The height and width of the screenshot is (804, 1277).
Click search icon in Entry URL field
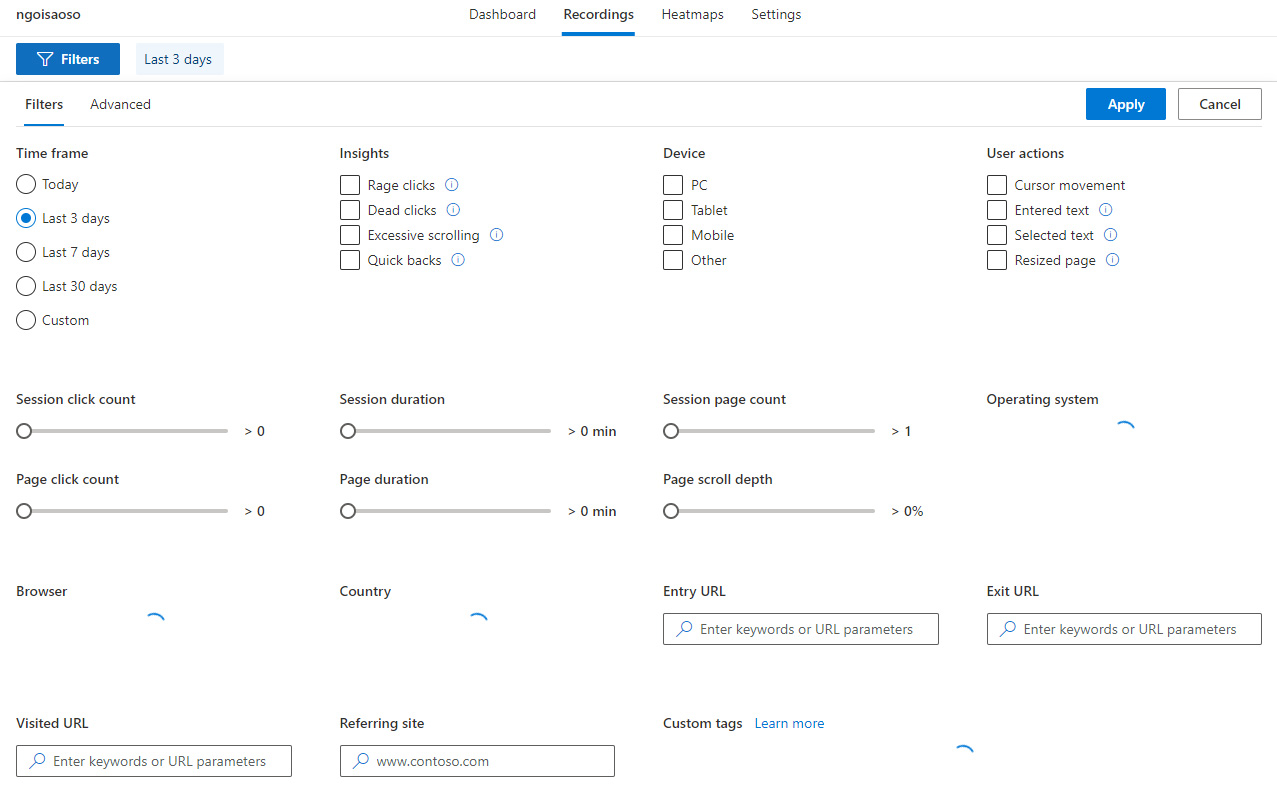pyautogui.click(x=684, y=629)
